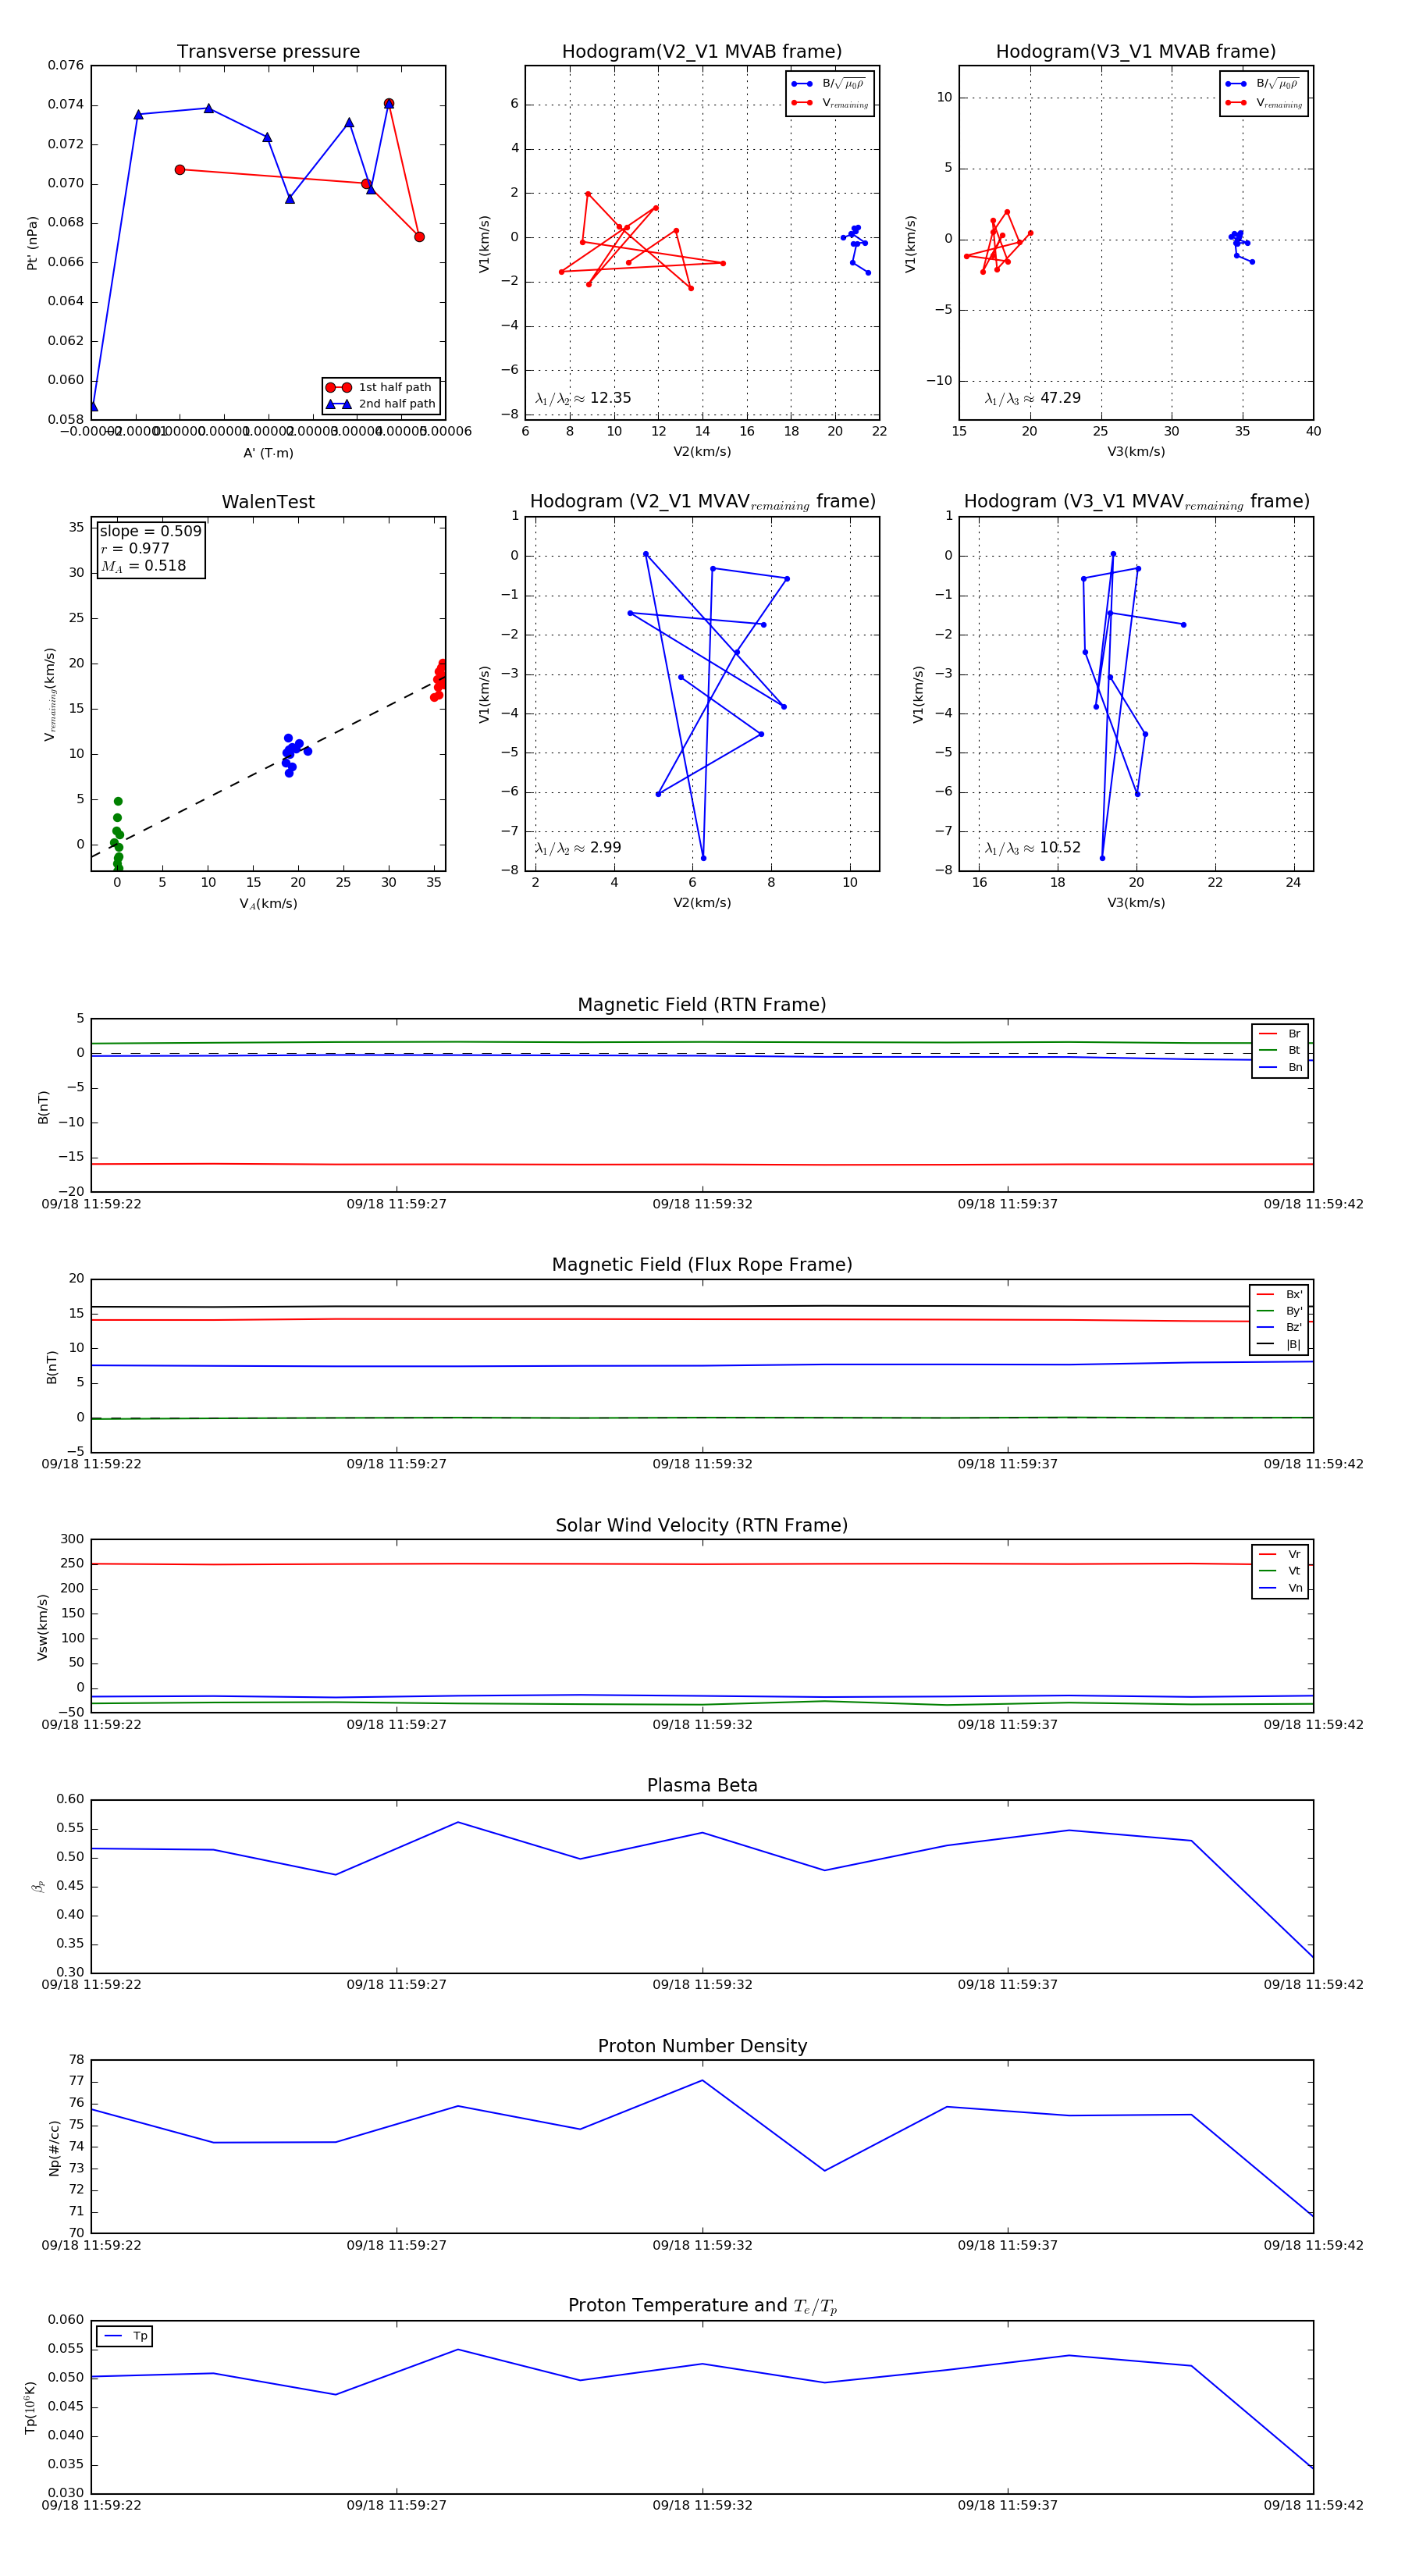Click the 'Vn' legend entry
The height and width of the screenshot is (2576, 1405).
click(1280, 1588)
